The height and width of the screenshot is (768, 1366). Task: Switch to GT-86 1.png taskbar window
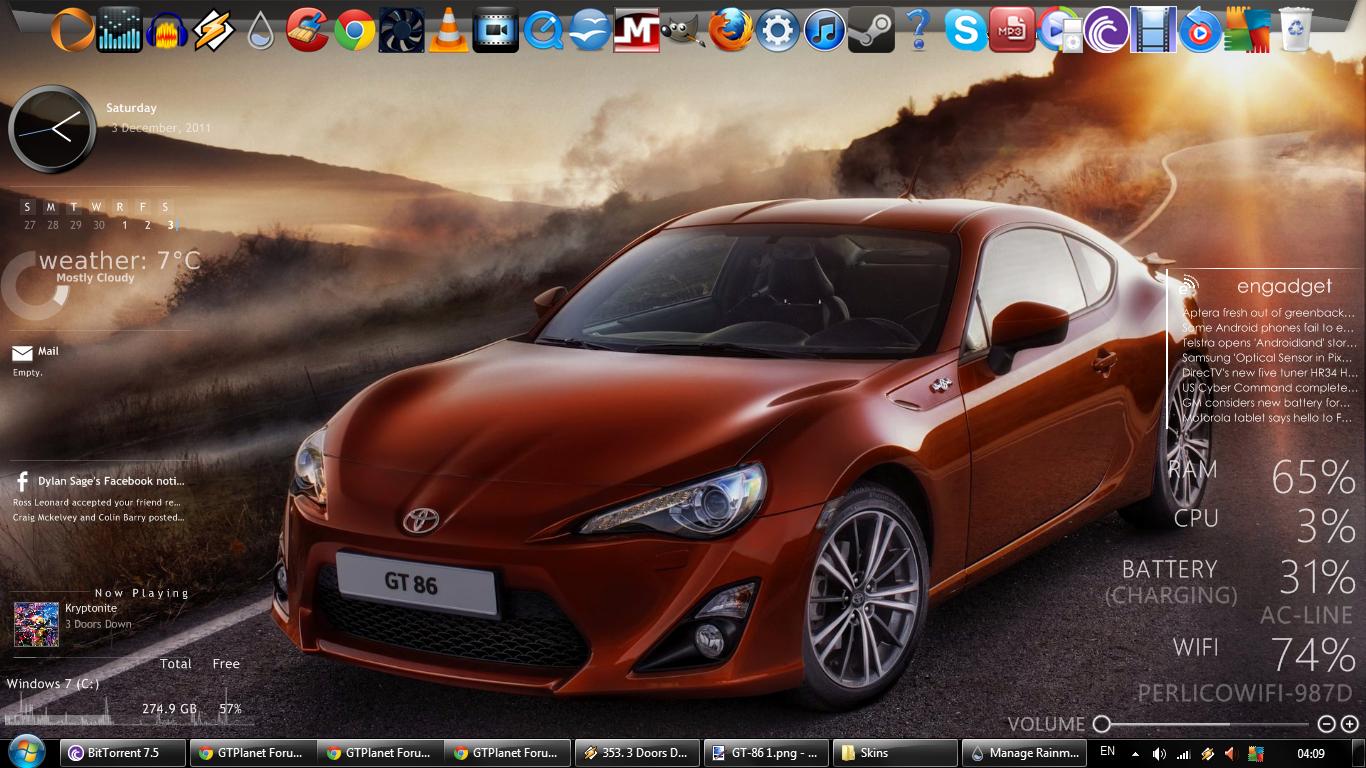(766, 753)
